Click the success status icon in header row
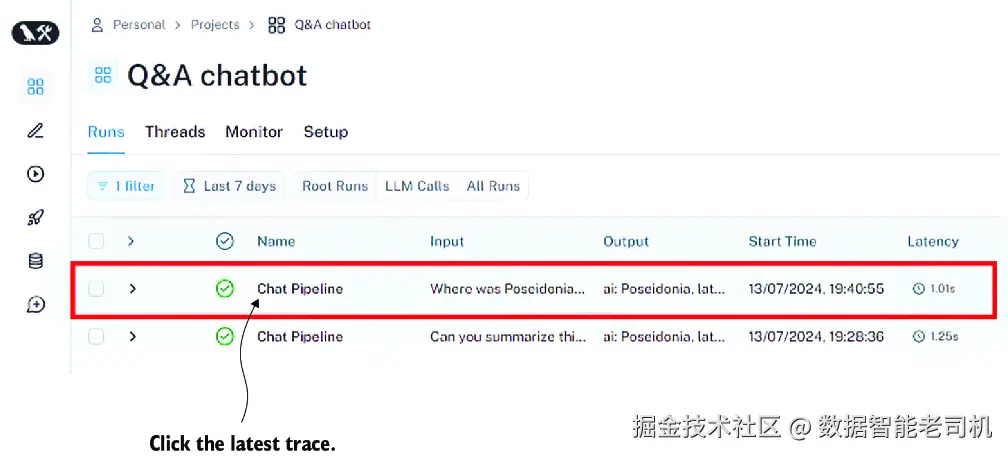 (225, 241)
